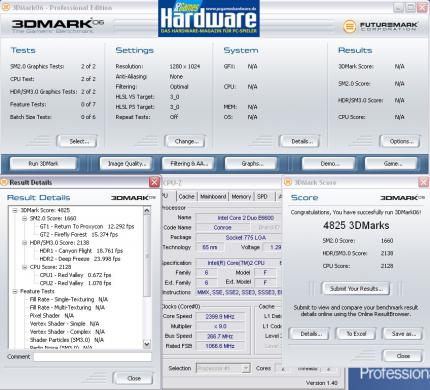The height and width of the screenshot is (390, 430).
Task: Click the Intel Core 2 Duo E6600 name field
Action: tap(239, 218)
